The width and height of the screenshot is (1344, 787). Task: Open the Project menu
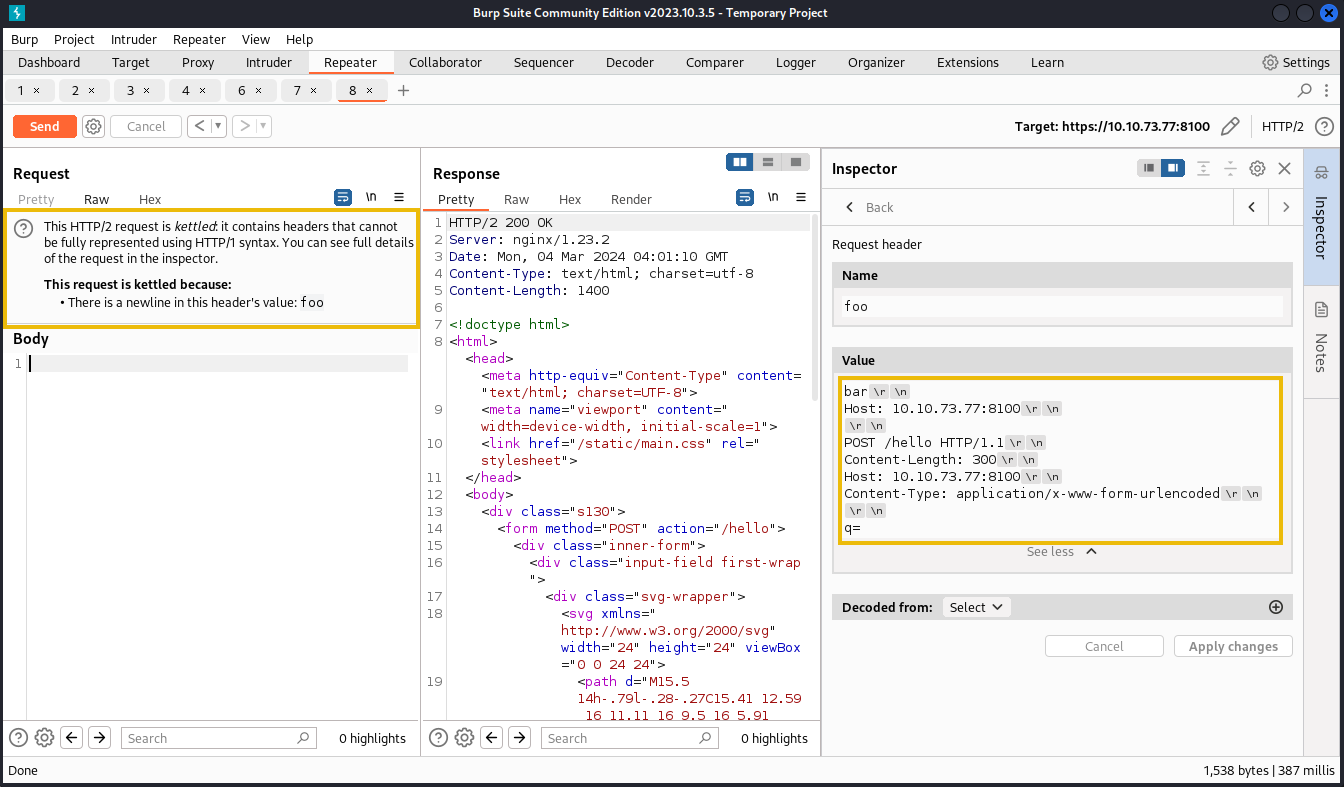[74, 39]
